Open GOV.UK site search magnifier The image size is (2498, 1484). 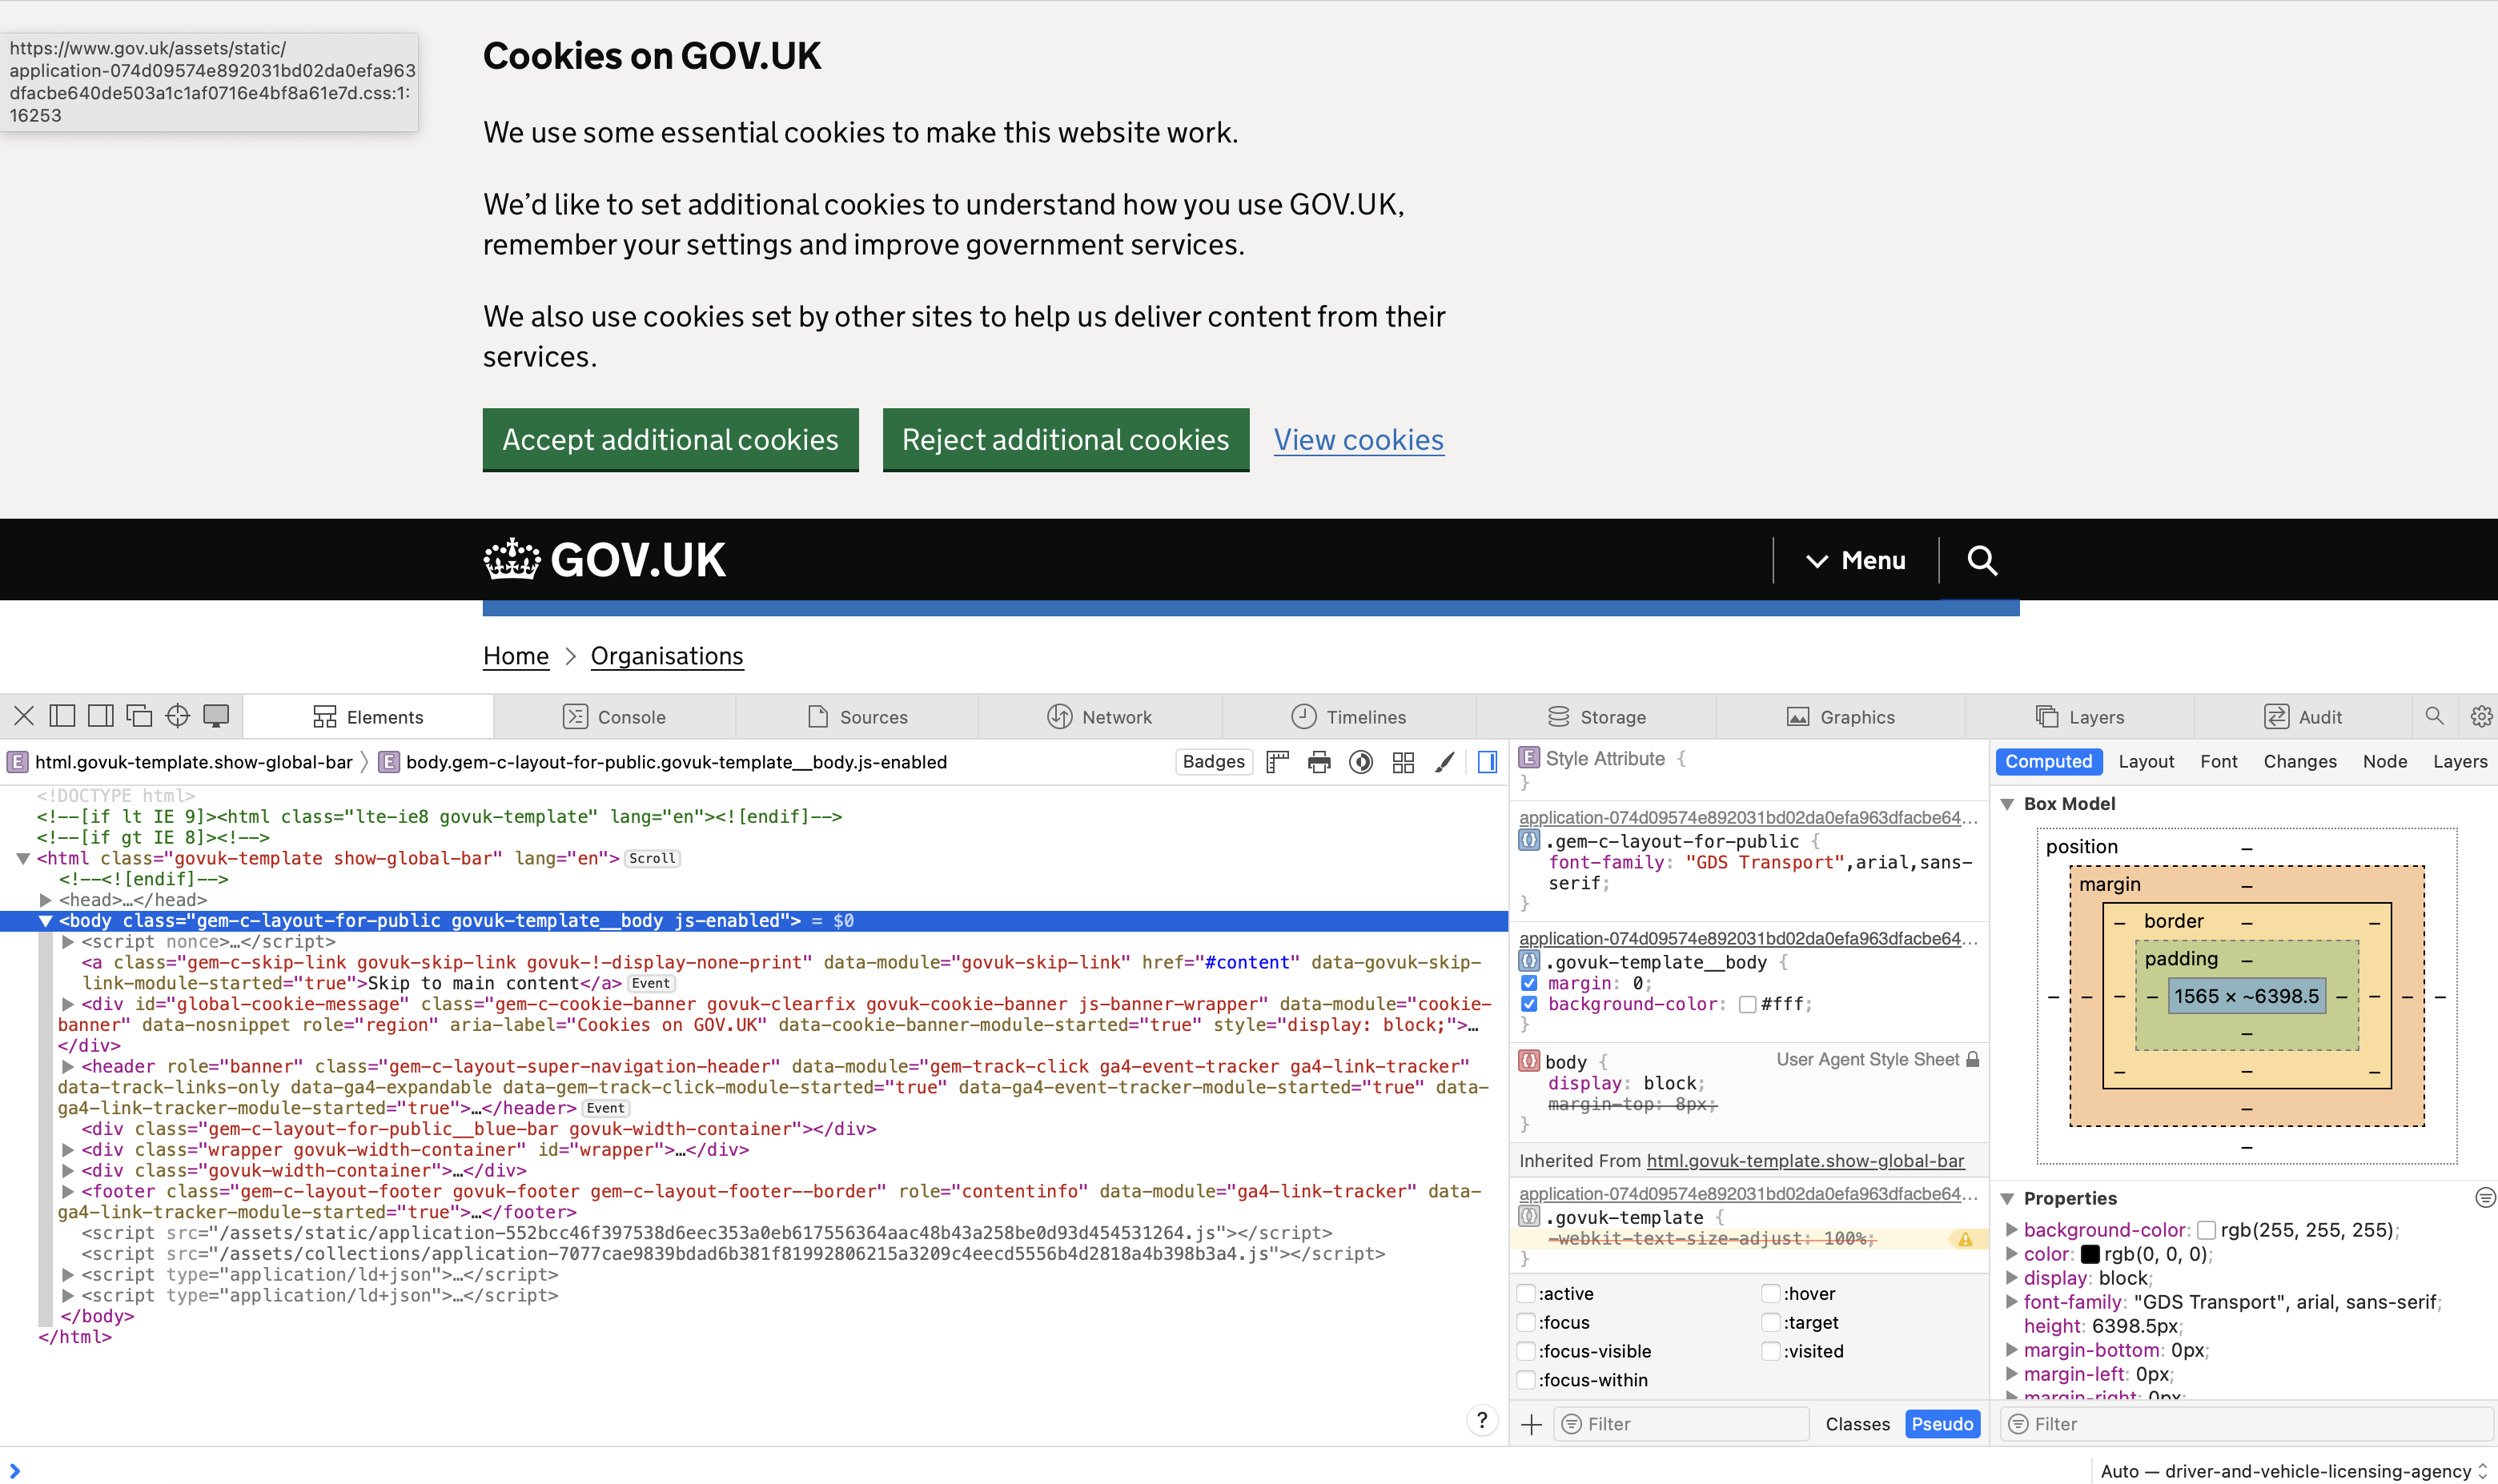pos(1982,560)
